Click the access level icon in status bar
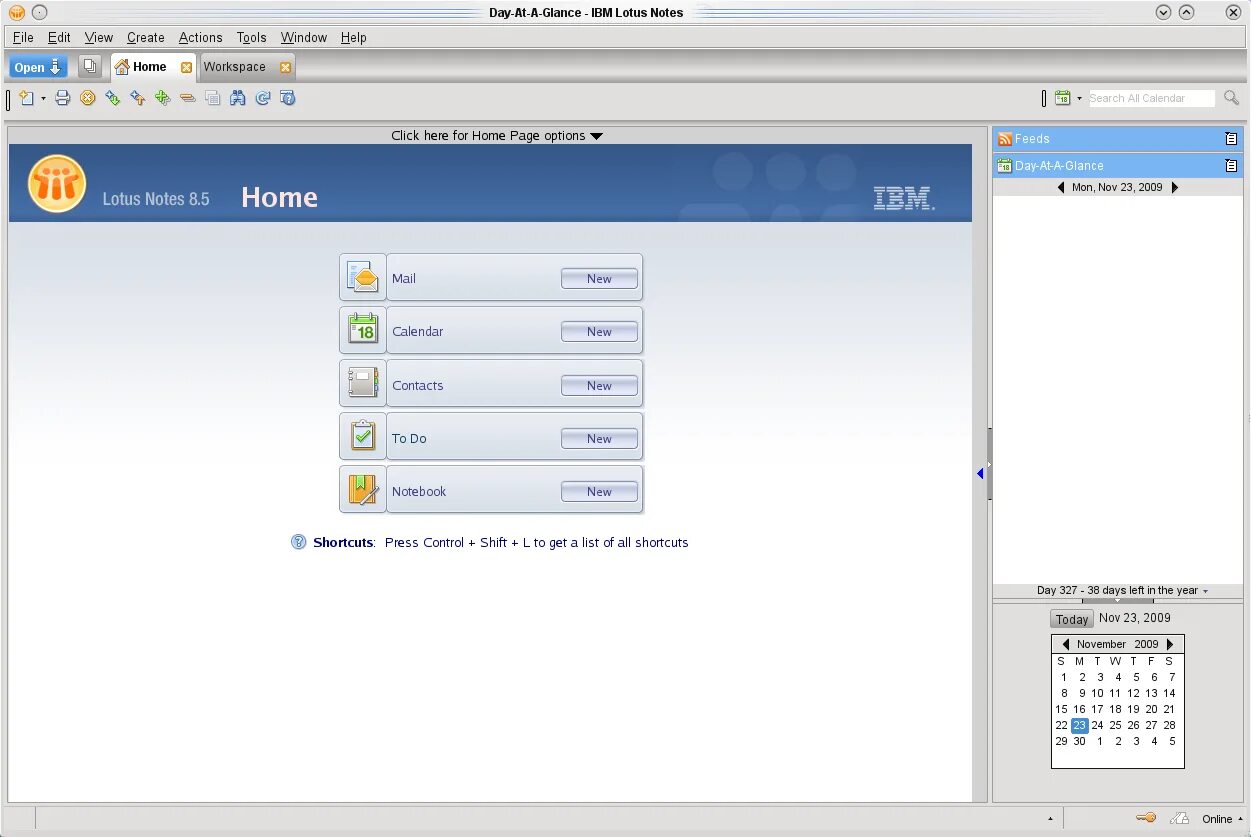Screen dimensions: 1251x837 point(1180,818)
